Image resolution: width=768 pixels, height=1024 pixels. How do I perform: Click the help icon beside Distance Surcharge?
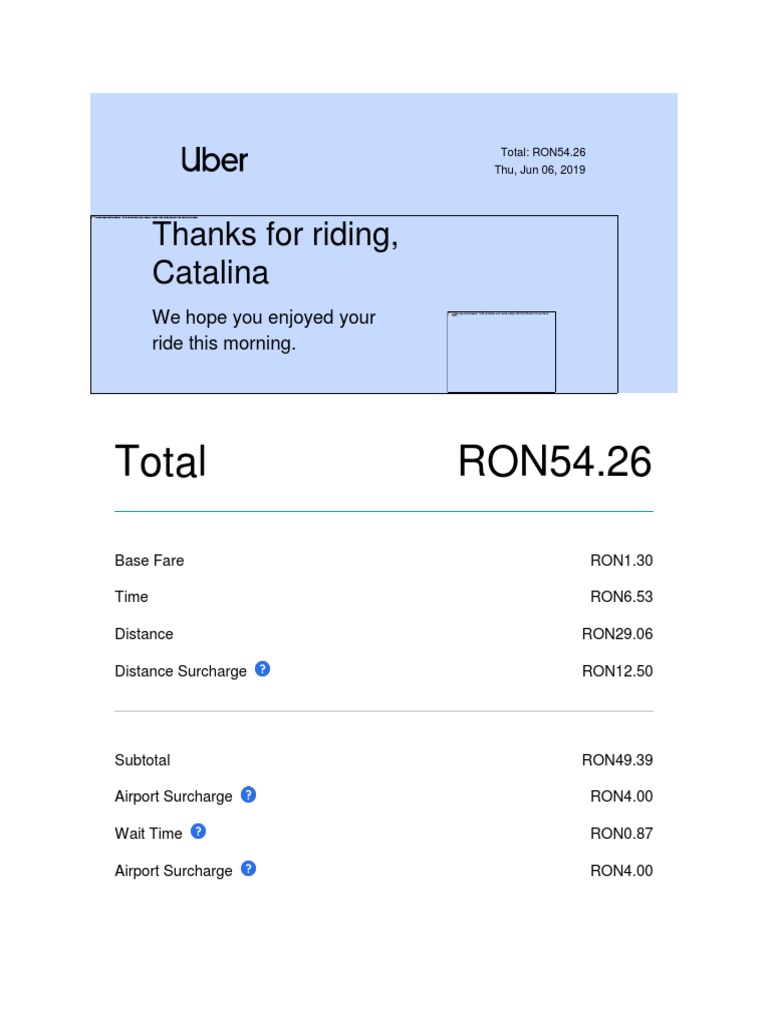point(262,669)
